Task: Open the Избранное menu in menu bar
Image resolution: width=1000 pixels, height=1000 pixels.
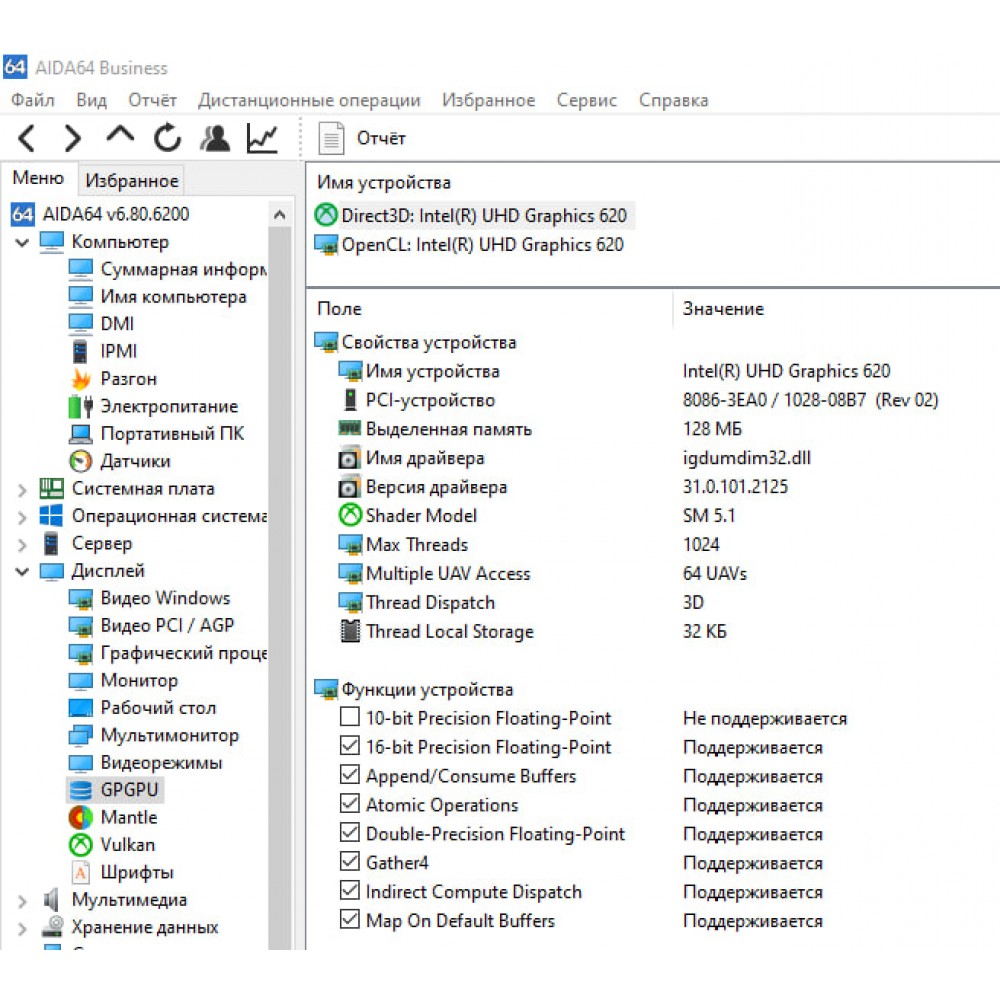Action: point(489,100)
